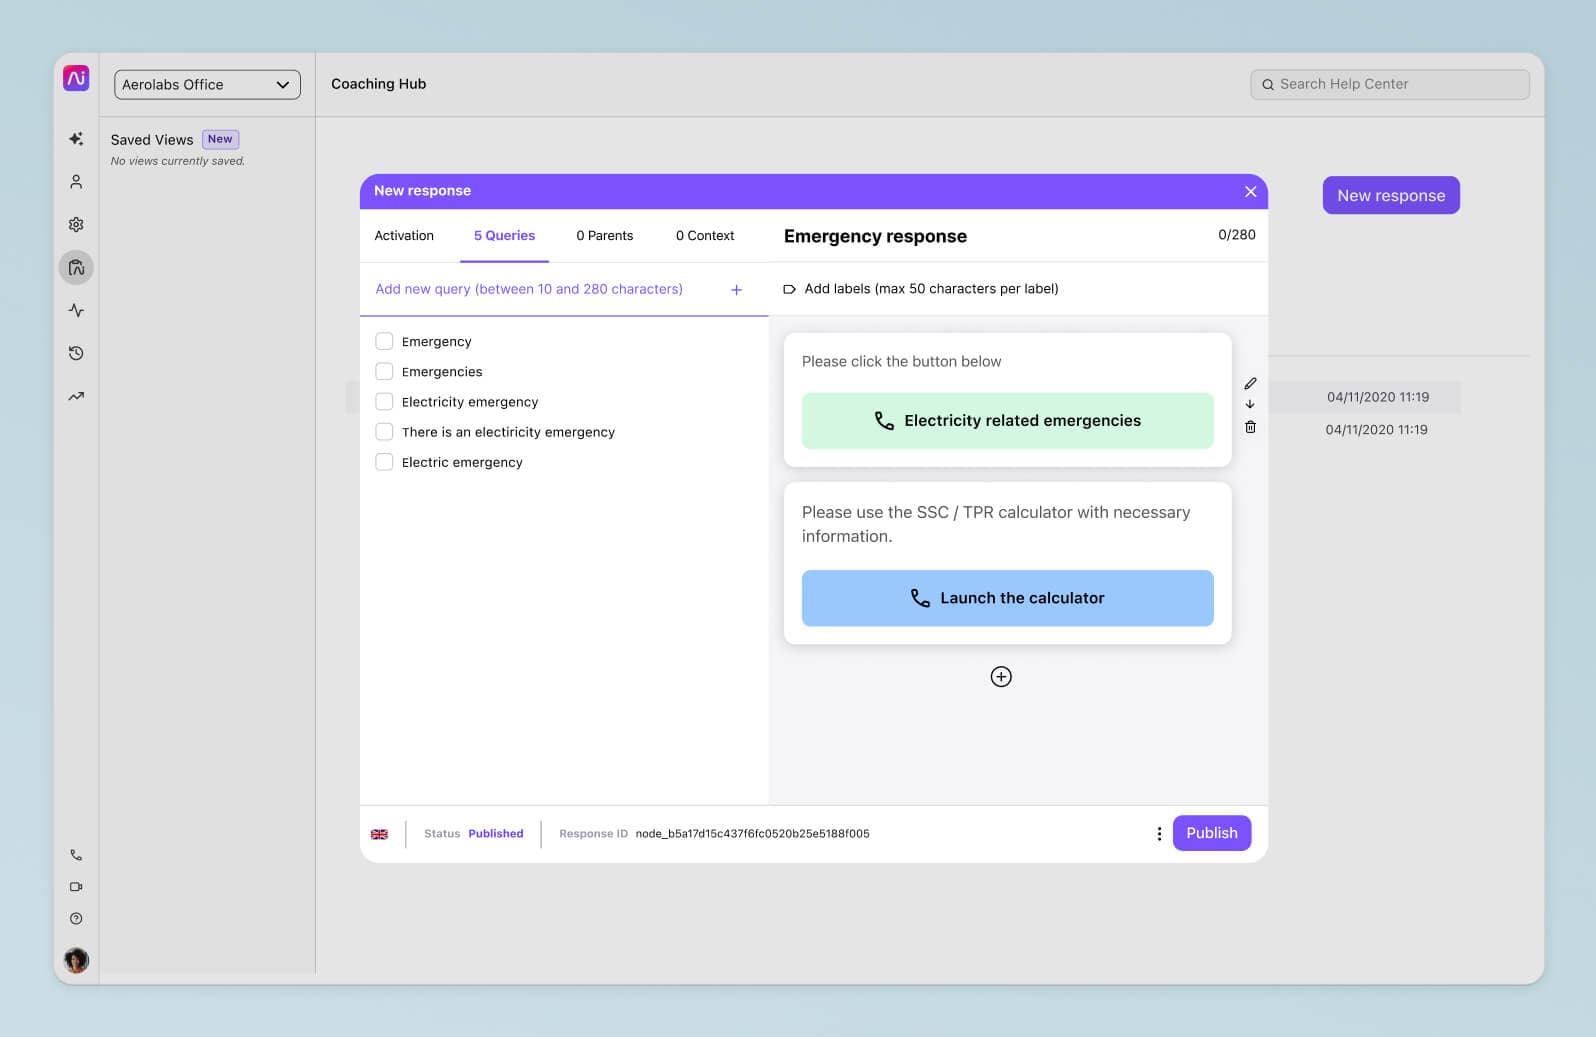1596x1037 pixels.
Task: Switch to the 0 Context tab
Action: tap(705, 236)
